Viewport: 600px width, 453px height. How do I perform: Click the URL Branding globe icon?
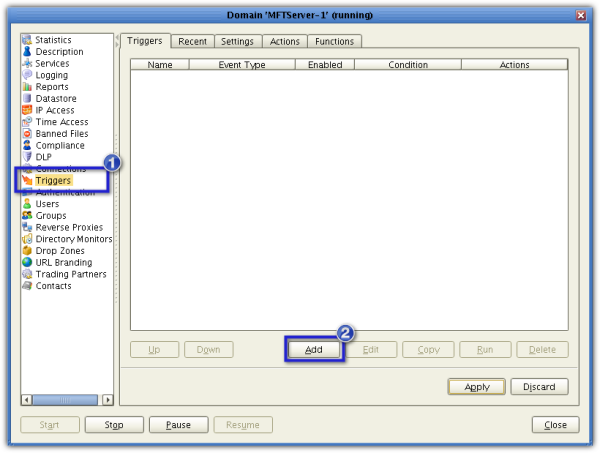click(27, 262)
